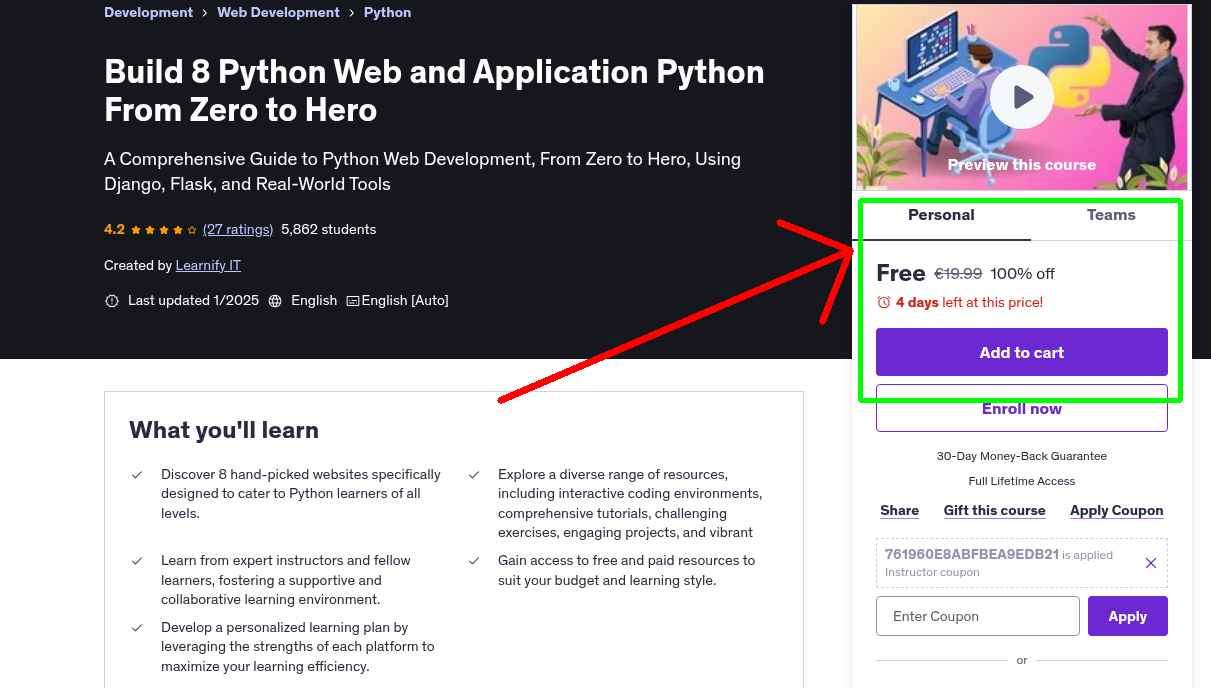Click the Enroll now button
This screenshot has height=688, width=1211.
(x=1022, y=408)
